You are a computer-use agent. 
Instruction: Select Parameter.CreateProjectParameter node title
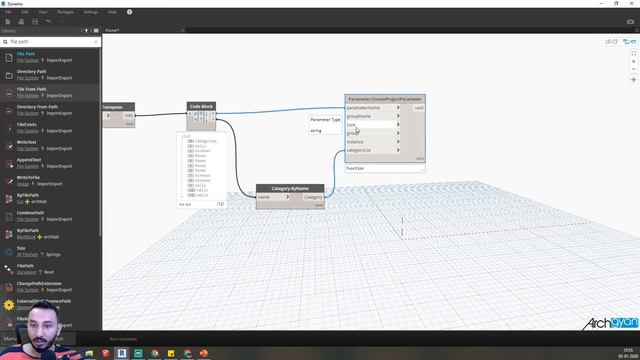click(385, 99)
